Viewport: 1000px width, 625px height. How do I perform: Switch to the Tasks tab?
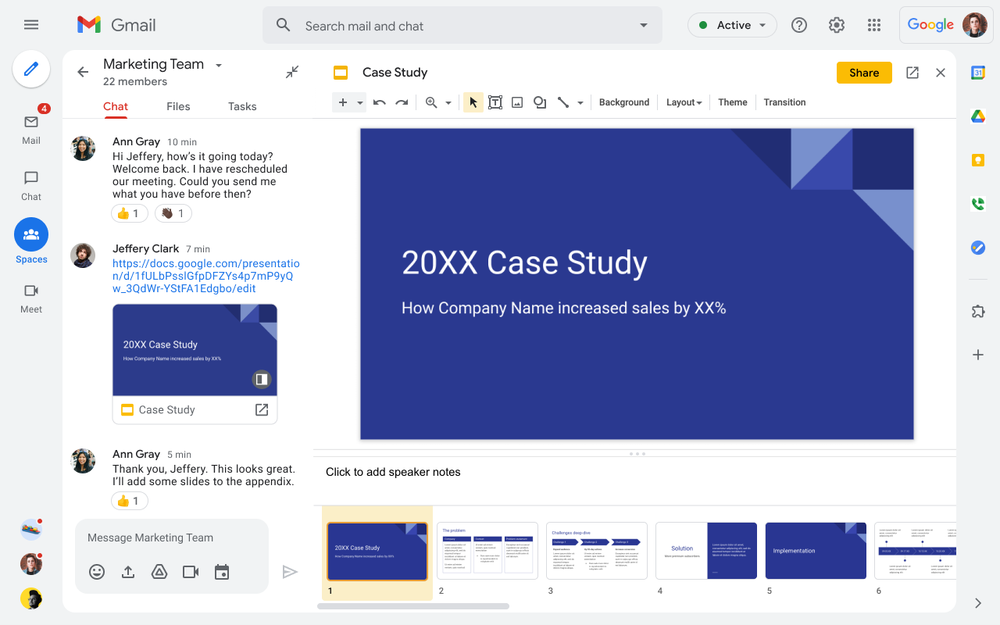pos(242,106)
